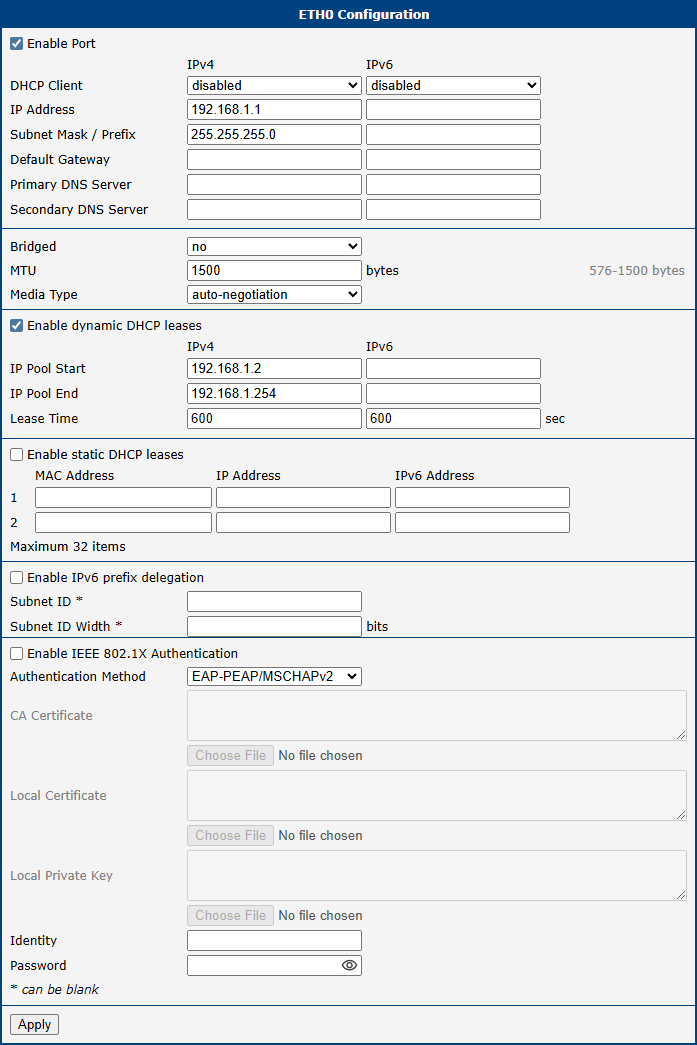697x1045 pixels.
Task: Click the 'Enable Port' label text
Action: (61, 44)
